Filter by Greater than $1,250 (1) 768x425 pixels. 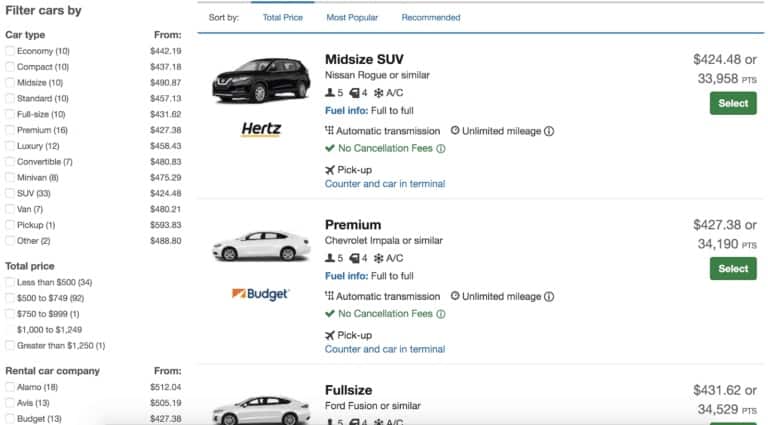10,346
